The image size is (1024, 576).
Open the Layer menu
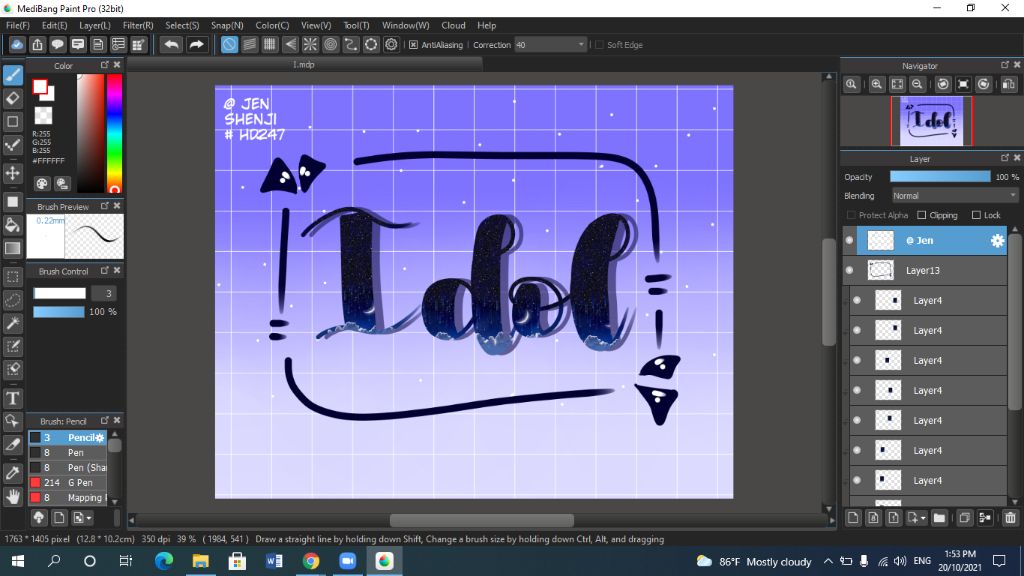tap(95, 25)
